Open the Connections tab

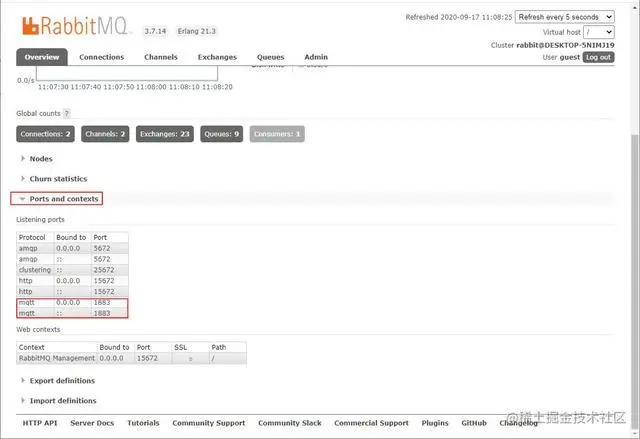point(102,57)
